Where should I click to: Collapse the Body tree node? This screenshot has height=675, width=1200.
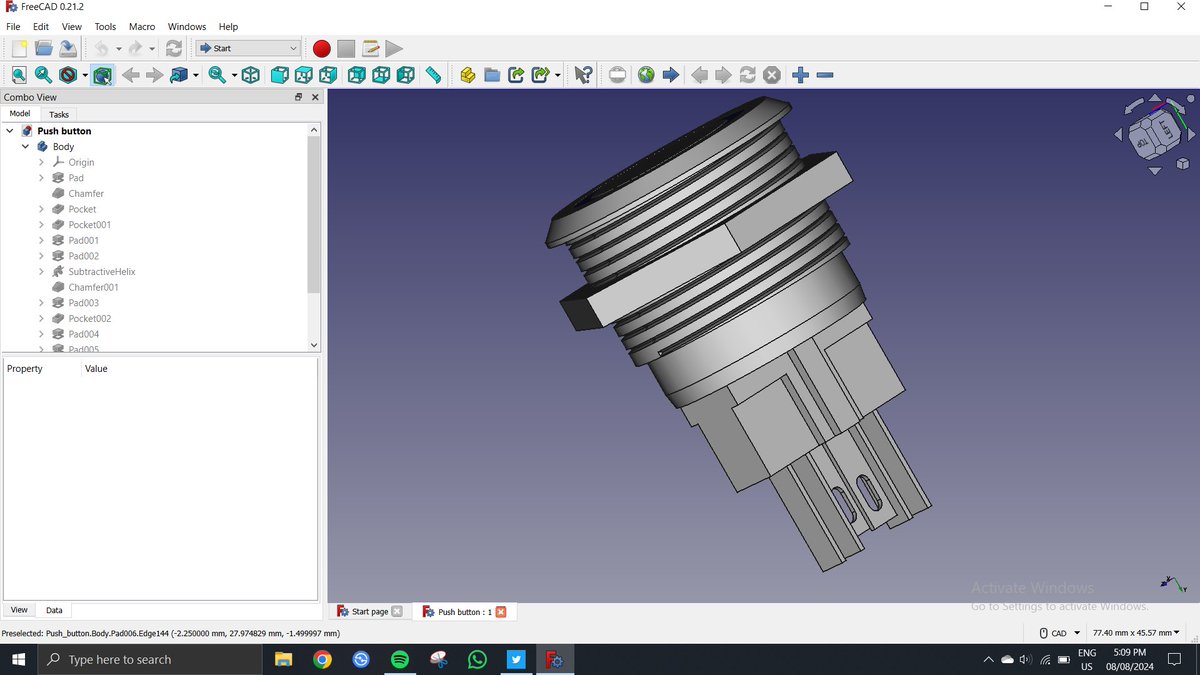point(26,147)
